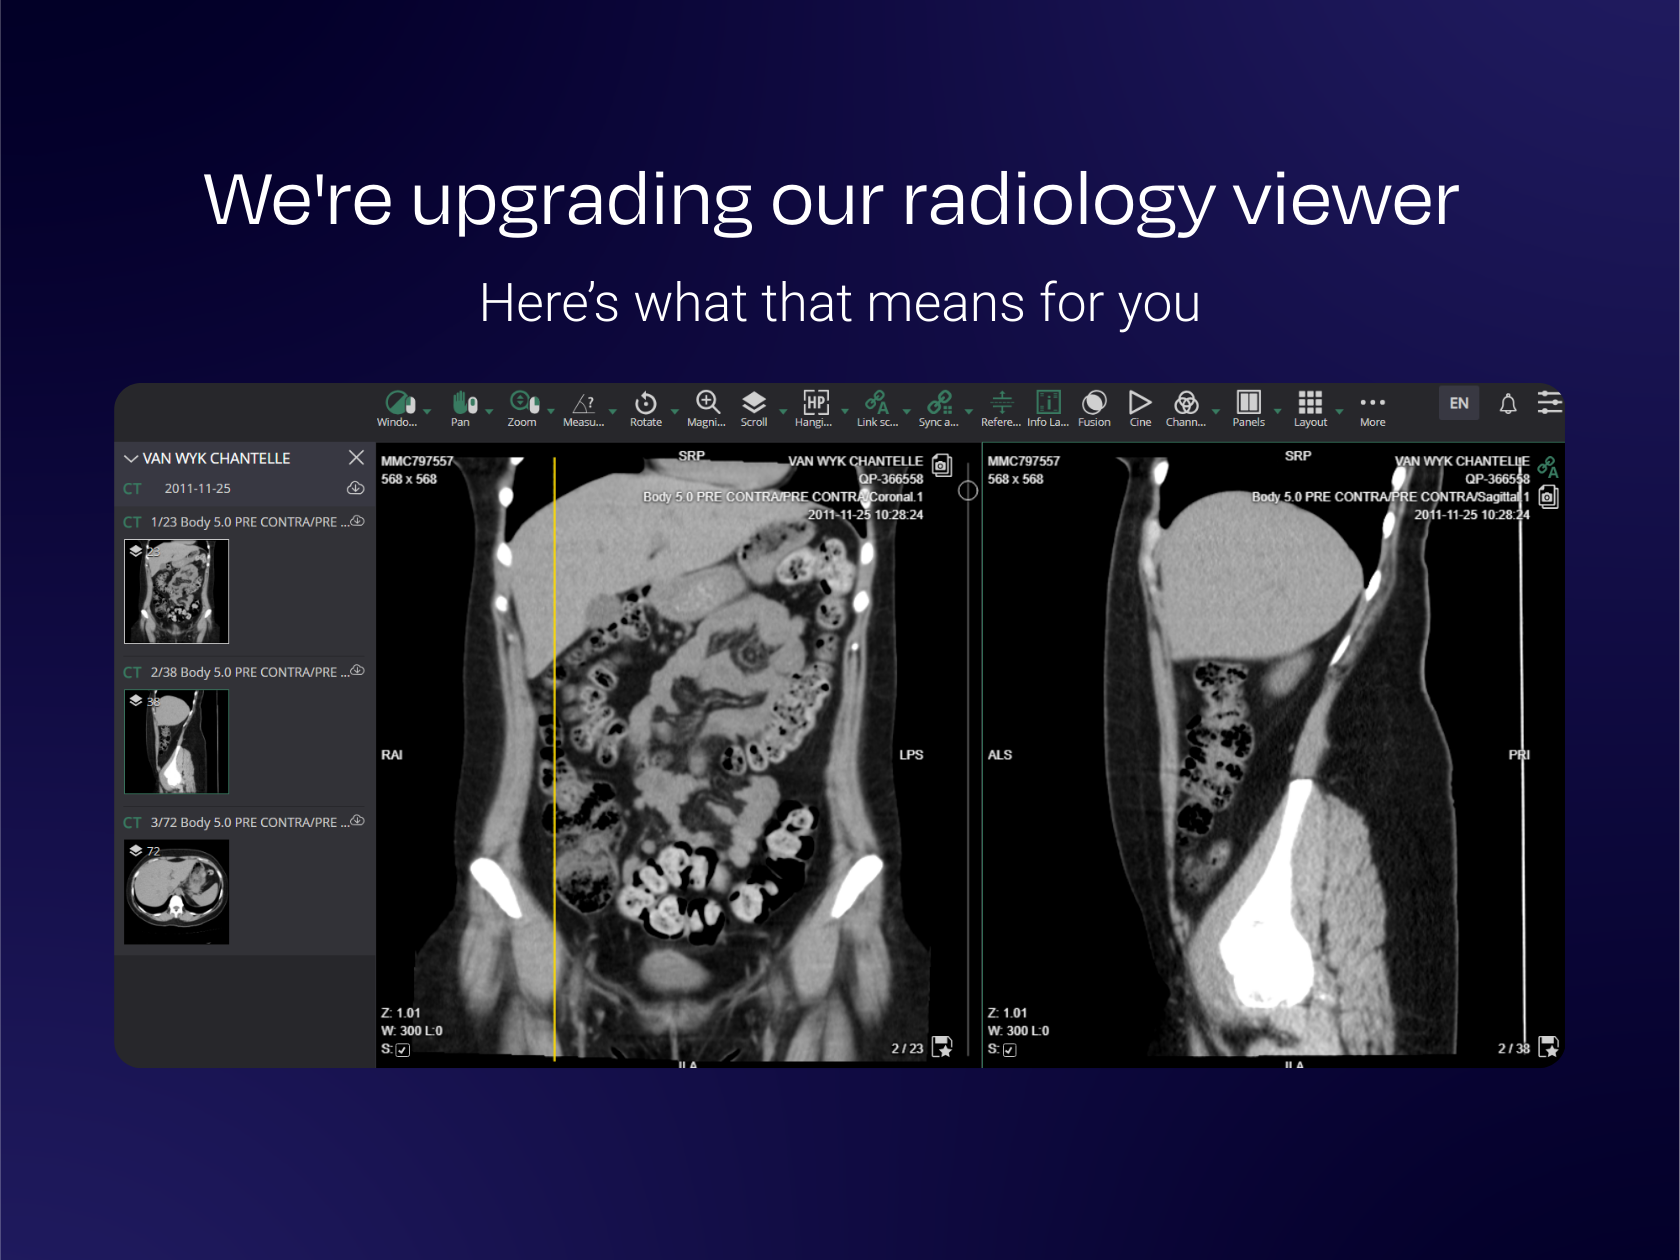Collapse the VAN WYK CHANTELLE study panel
Image resolution: width=1680 pixels, height=1260 pixels.
coord(131,458)
